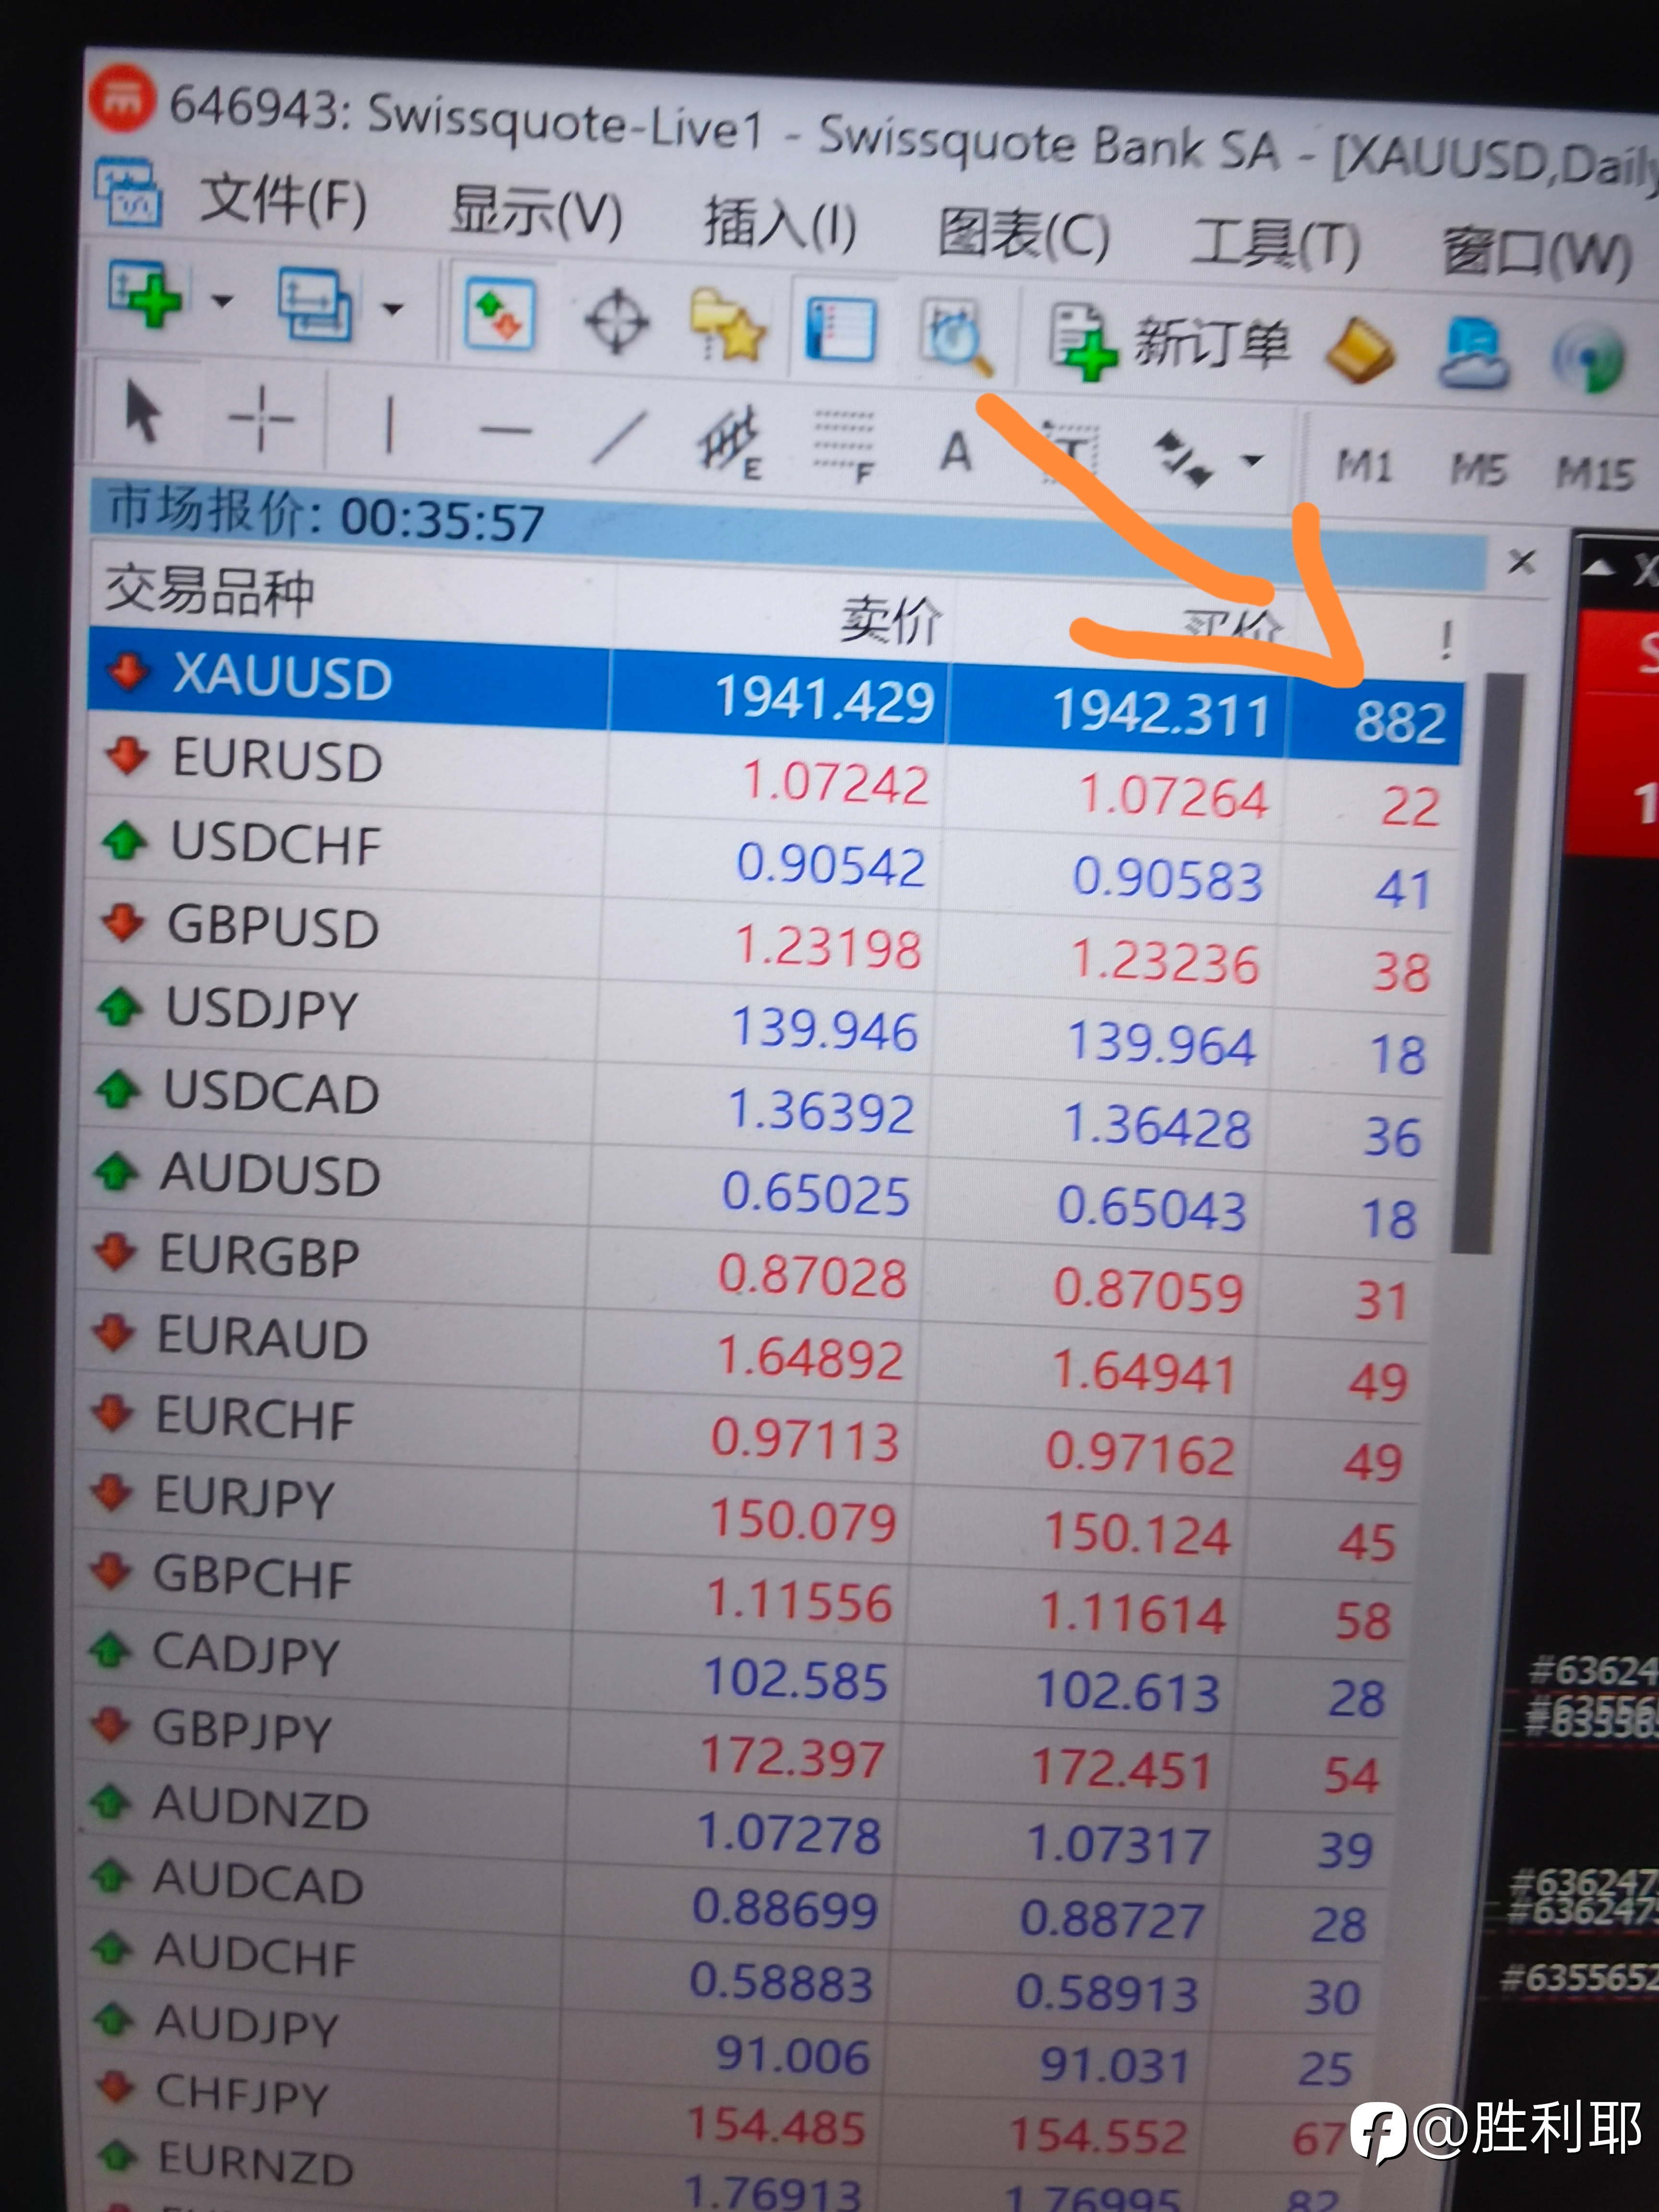Click the cloud user icon in toolbar
The image size is (1659, 2212).
pos(1473,354)
